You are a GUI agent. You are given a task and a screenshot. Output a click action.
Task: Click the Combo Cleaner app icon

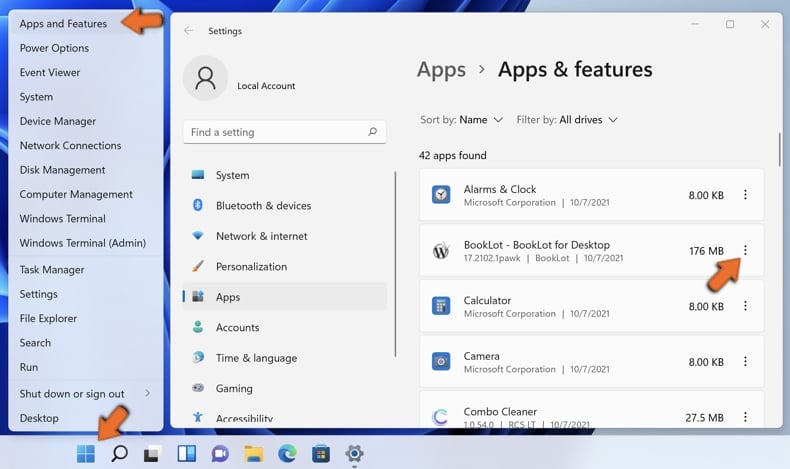point(440,417)
